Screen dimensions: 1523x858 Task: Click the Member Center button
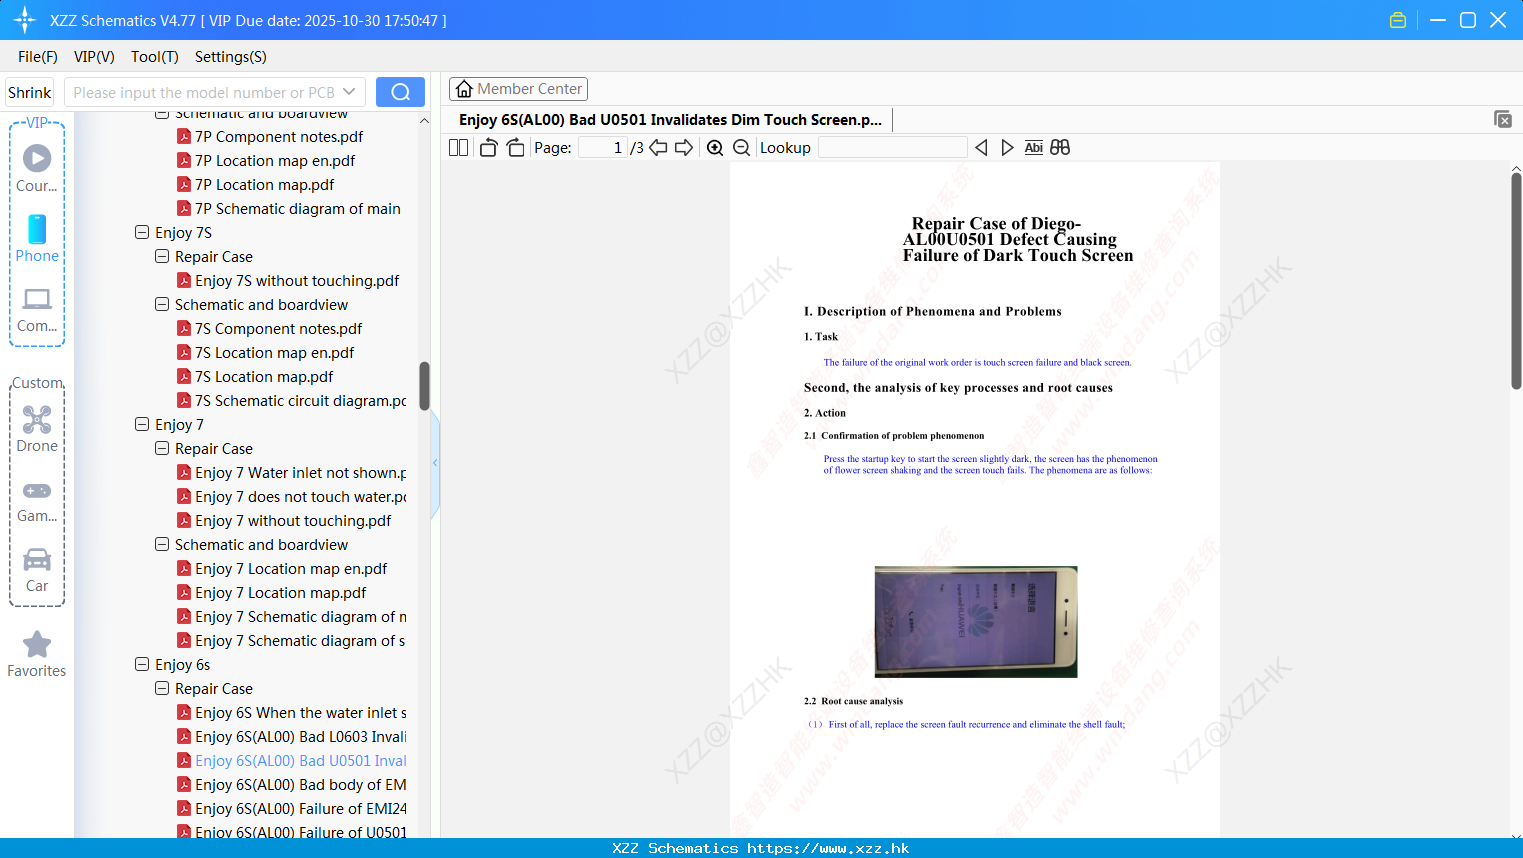[x=518, y=89]
